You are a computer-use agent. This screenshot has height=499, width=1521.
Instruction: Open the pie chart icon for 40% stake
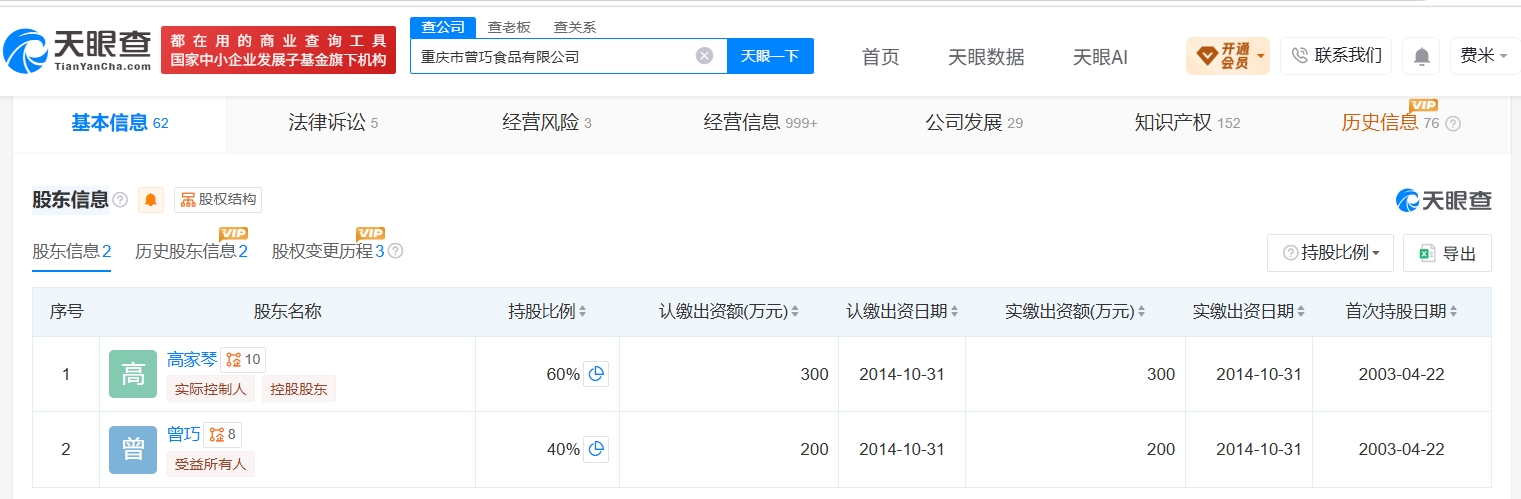(596, 449)
